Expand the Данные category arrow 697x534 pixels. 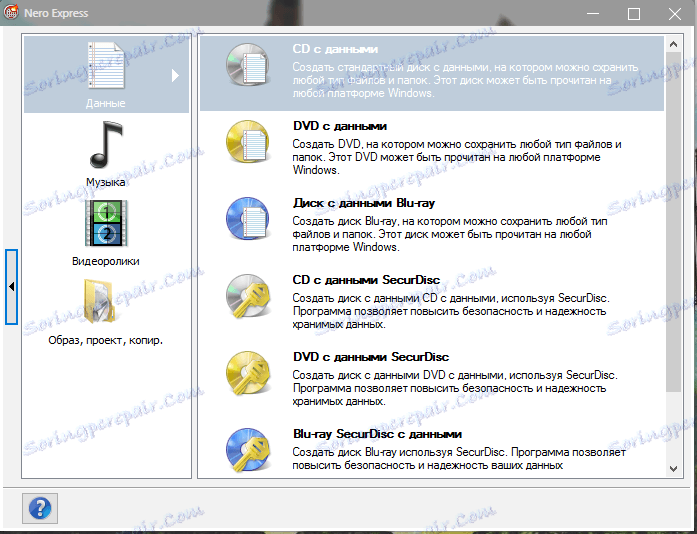(175, 75)
